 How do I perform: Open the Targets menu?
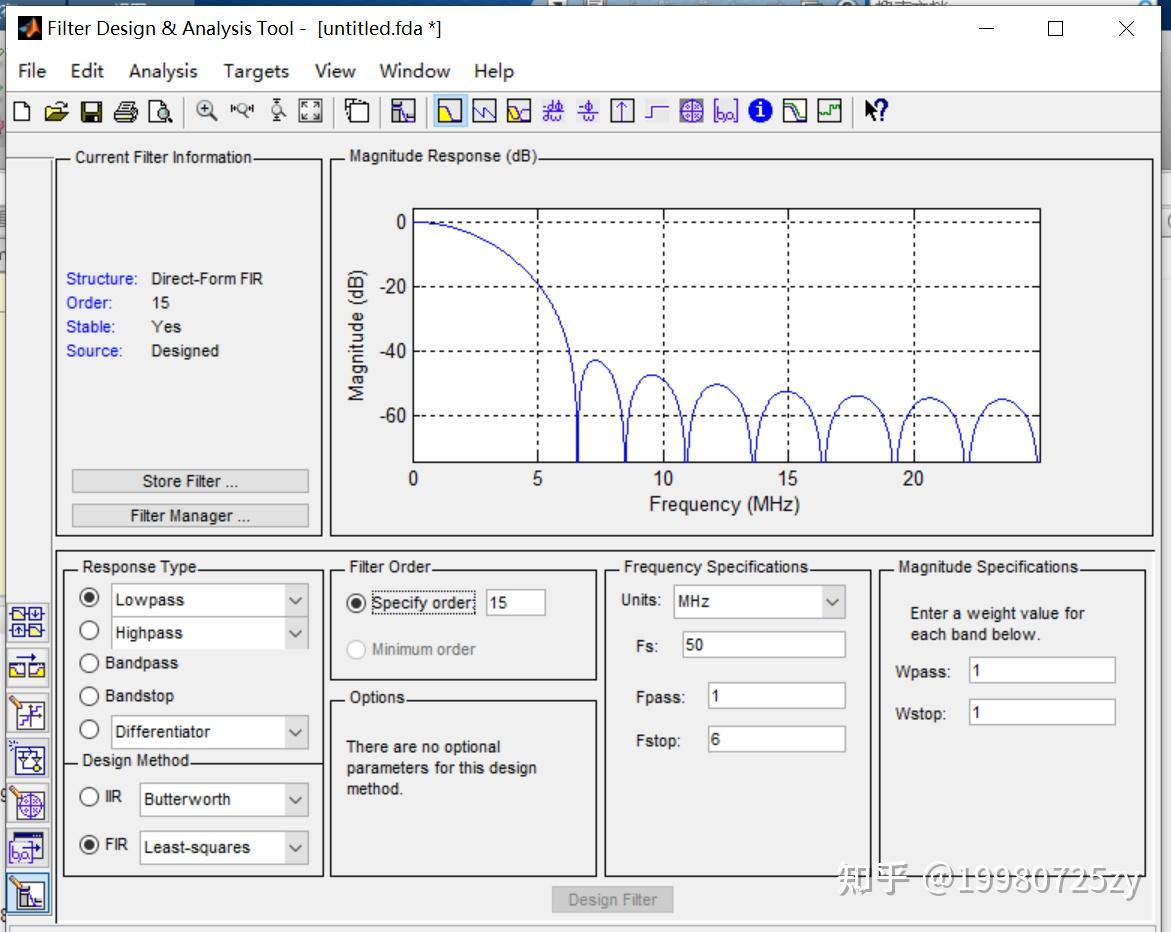click(256, 71)
